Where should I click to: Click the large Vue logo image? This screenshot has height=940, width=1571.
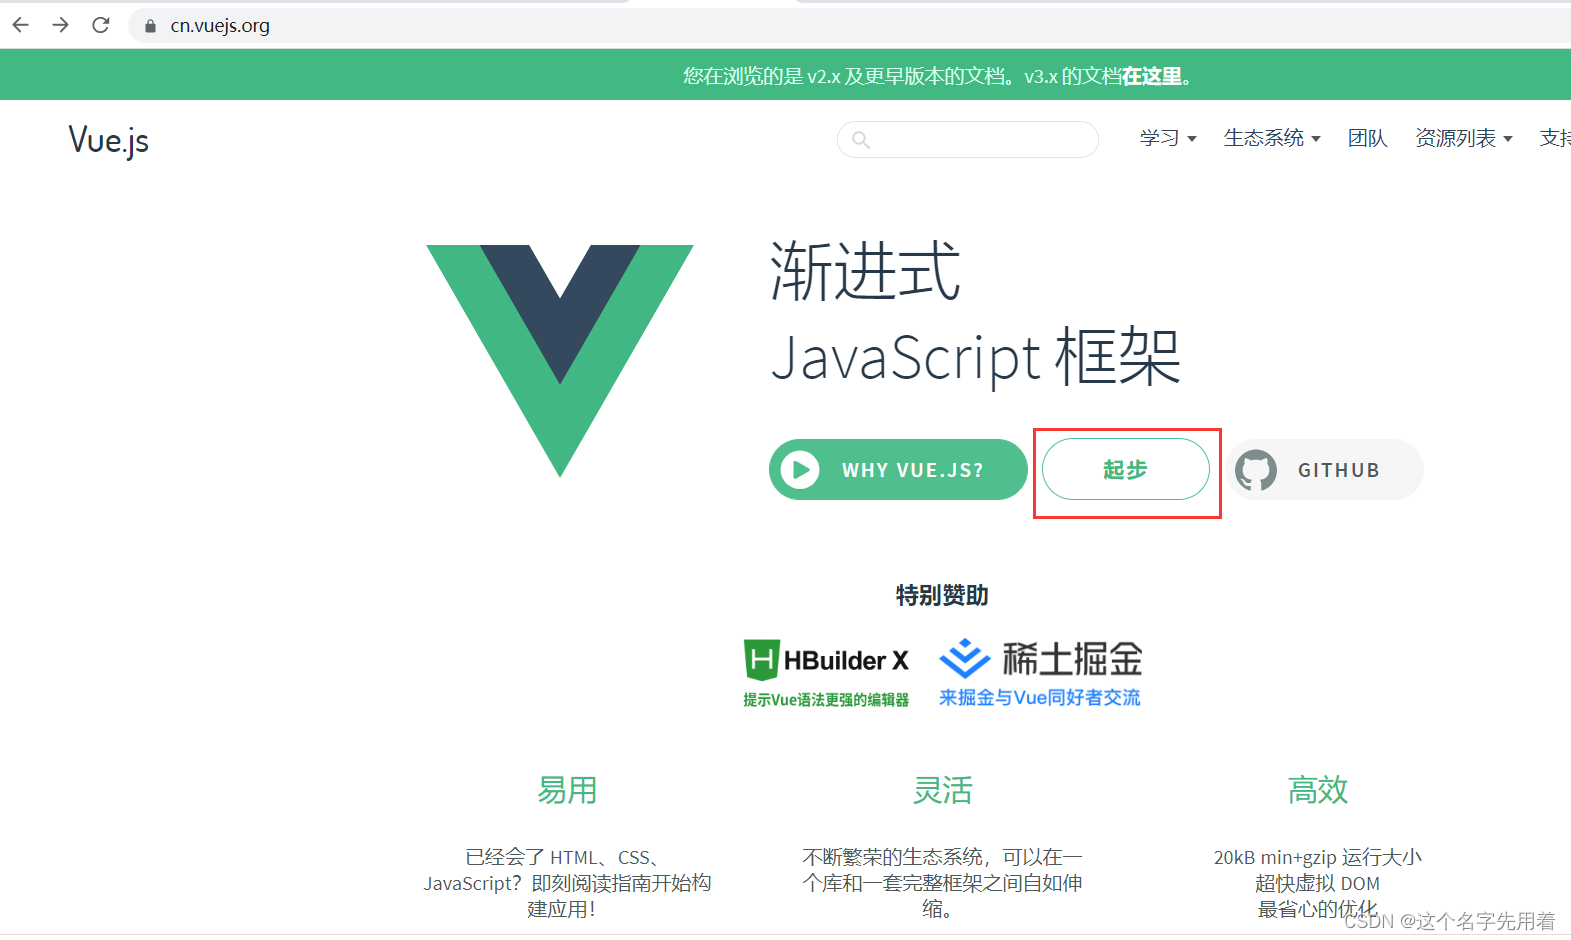(x=560, y=360)
